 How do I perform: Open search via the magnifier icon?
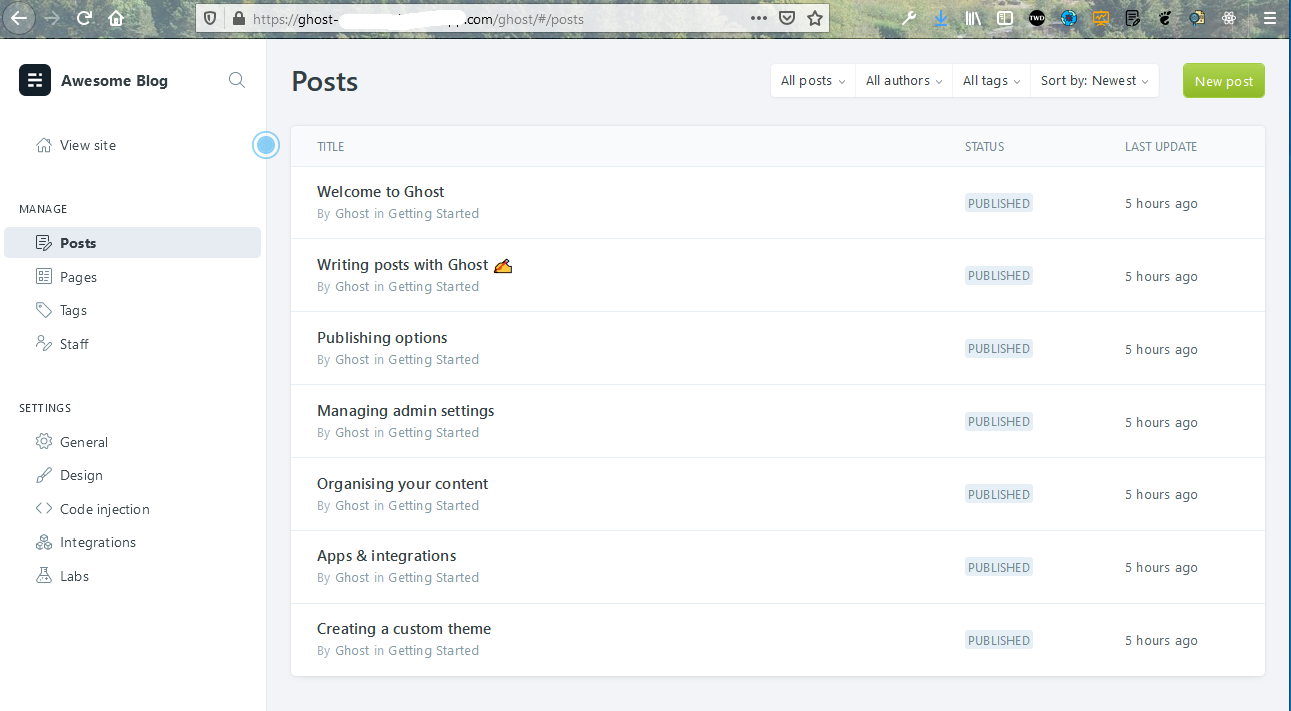pyautogui.click(x=237, y=80)
